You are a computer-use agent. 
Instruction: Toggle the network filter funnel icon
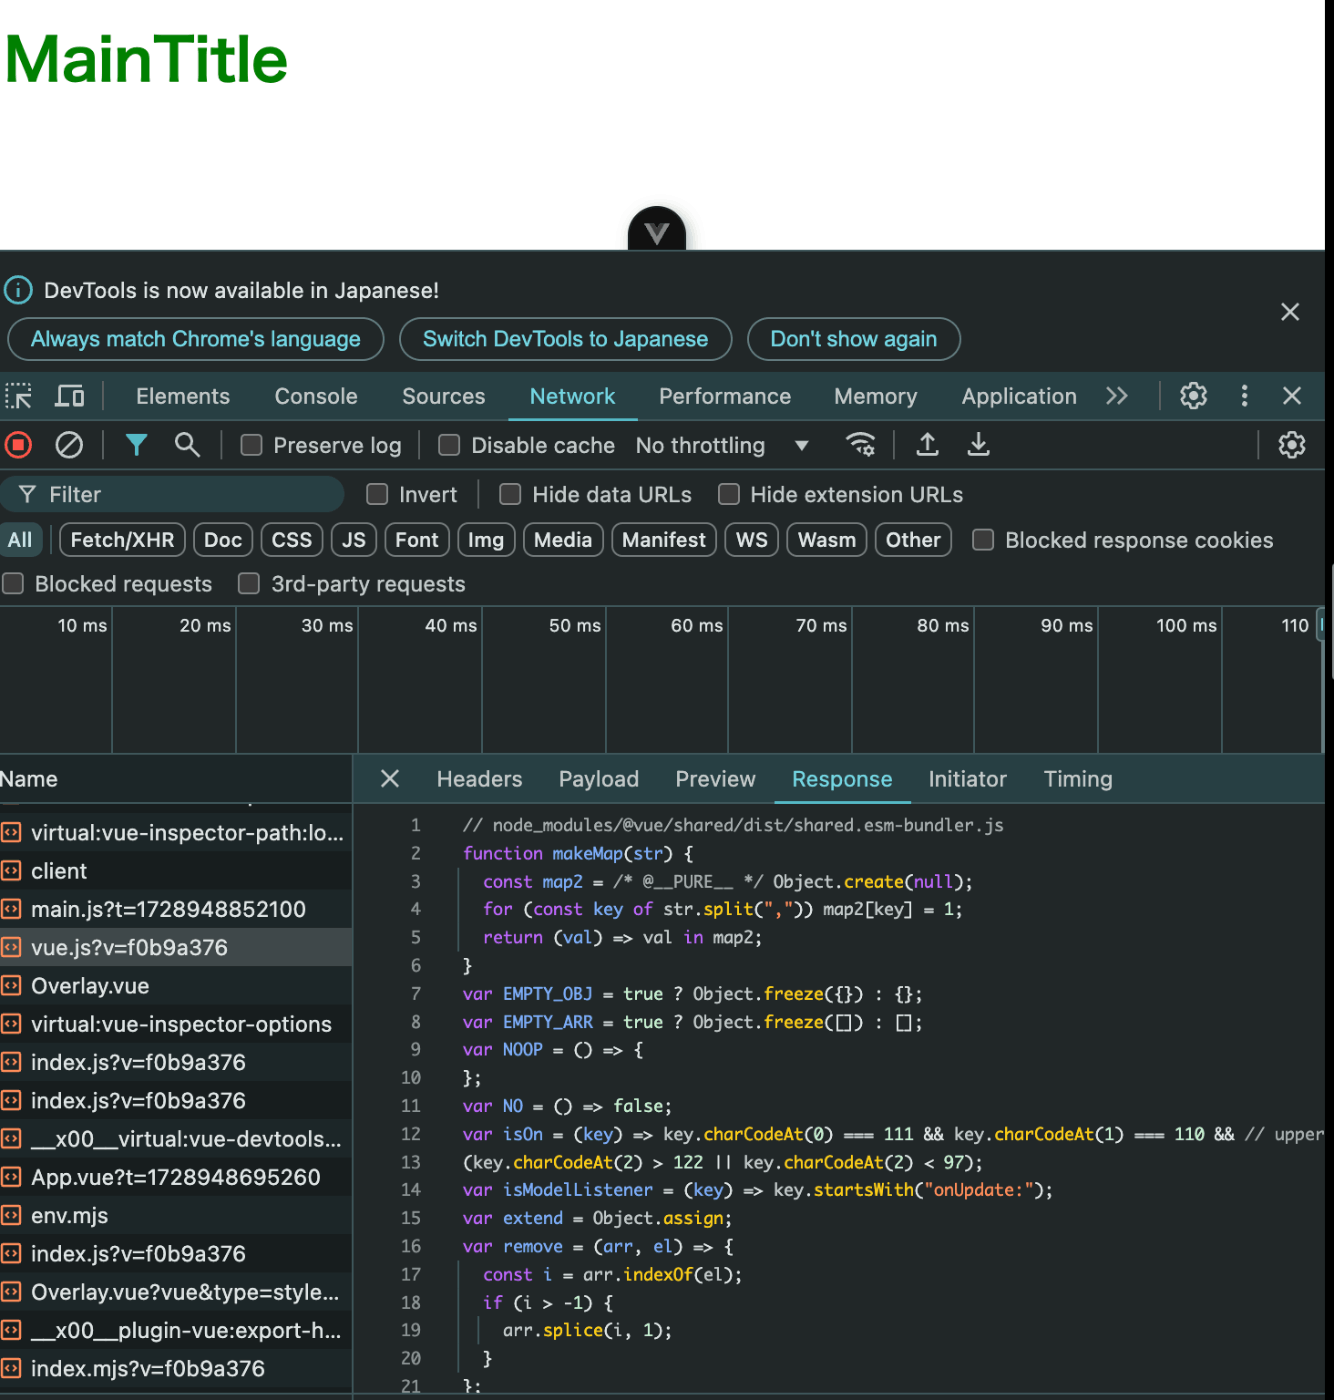[x=137, y=445]
